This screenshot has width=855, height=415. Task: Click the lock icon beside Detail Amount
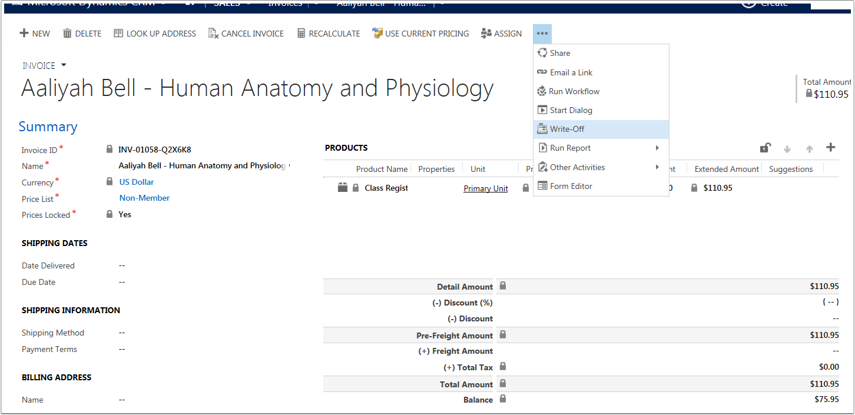click(503, 286)
